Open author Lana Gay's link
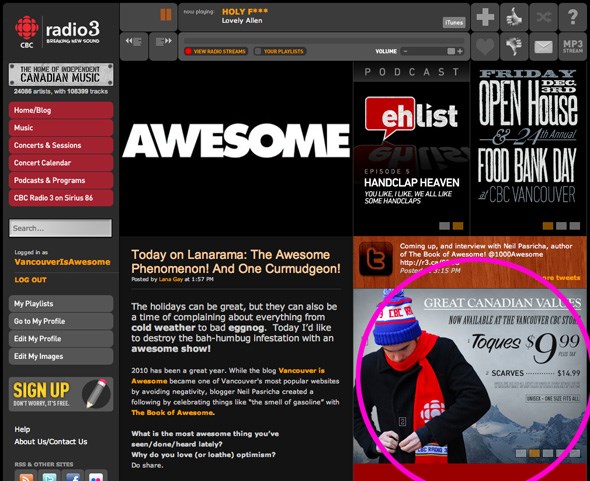 [x=171, y=279]
